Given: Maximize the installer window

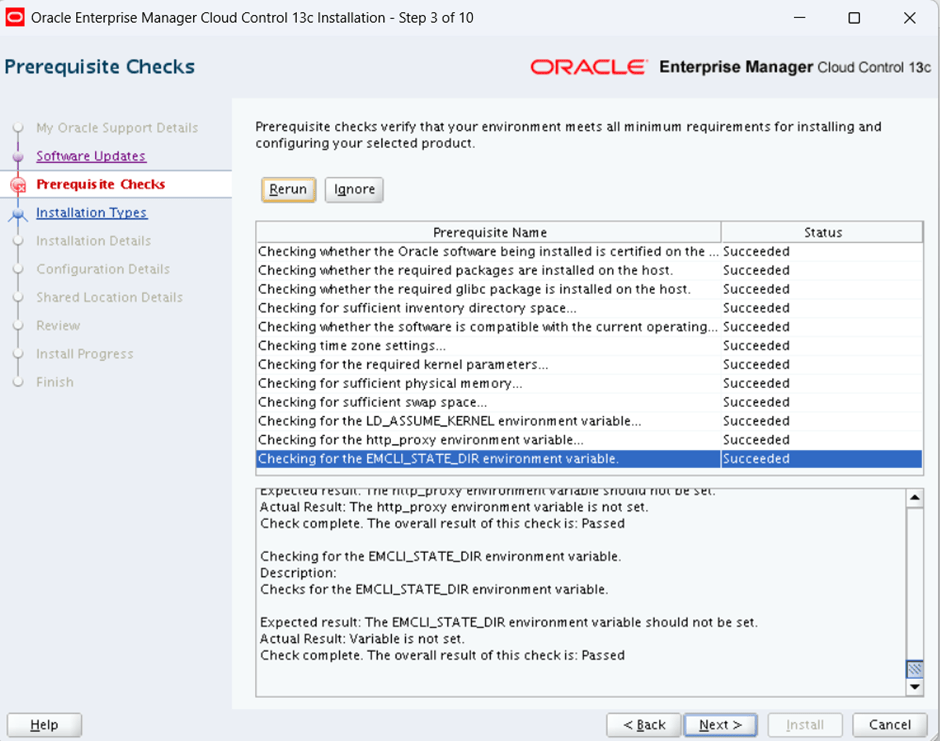Looking at the screenshot, I should click(853, 18).
